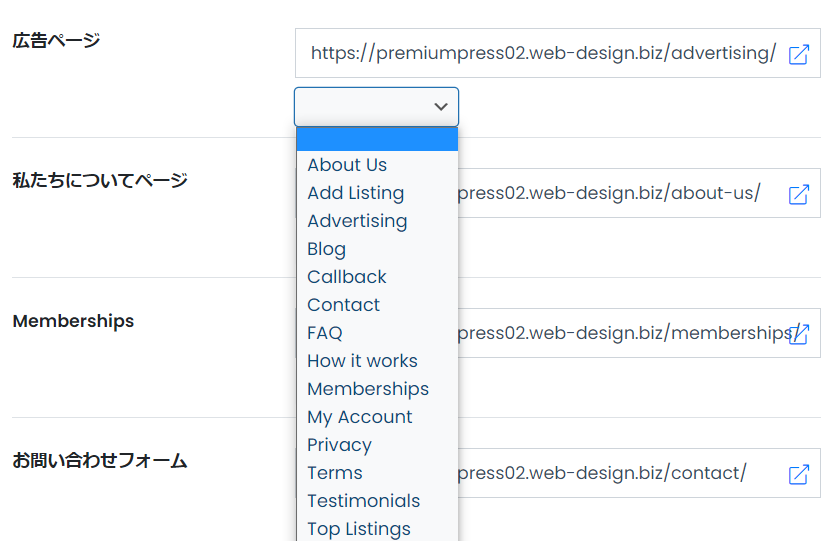Open about-us URL external link icon
Viewport: 835px width, 541px height.
coord(799,194)
